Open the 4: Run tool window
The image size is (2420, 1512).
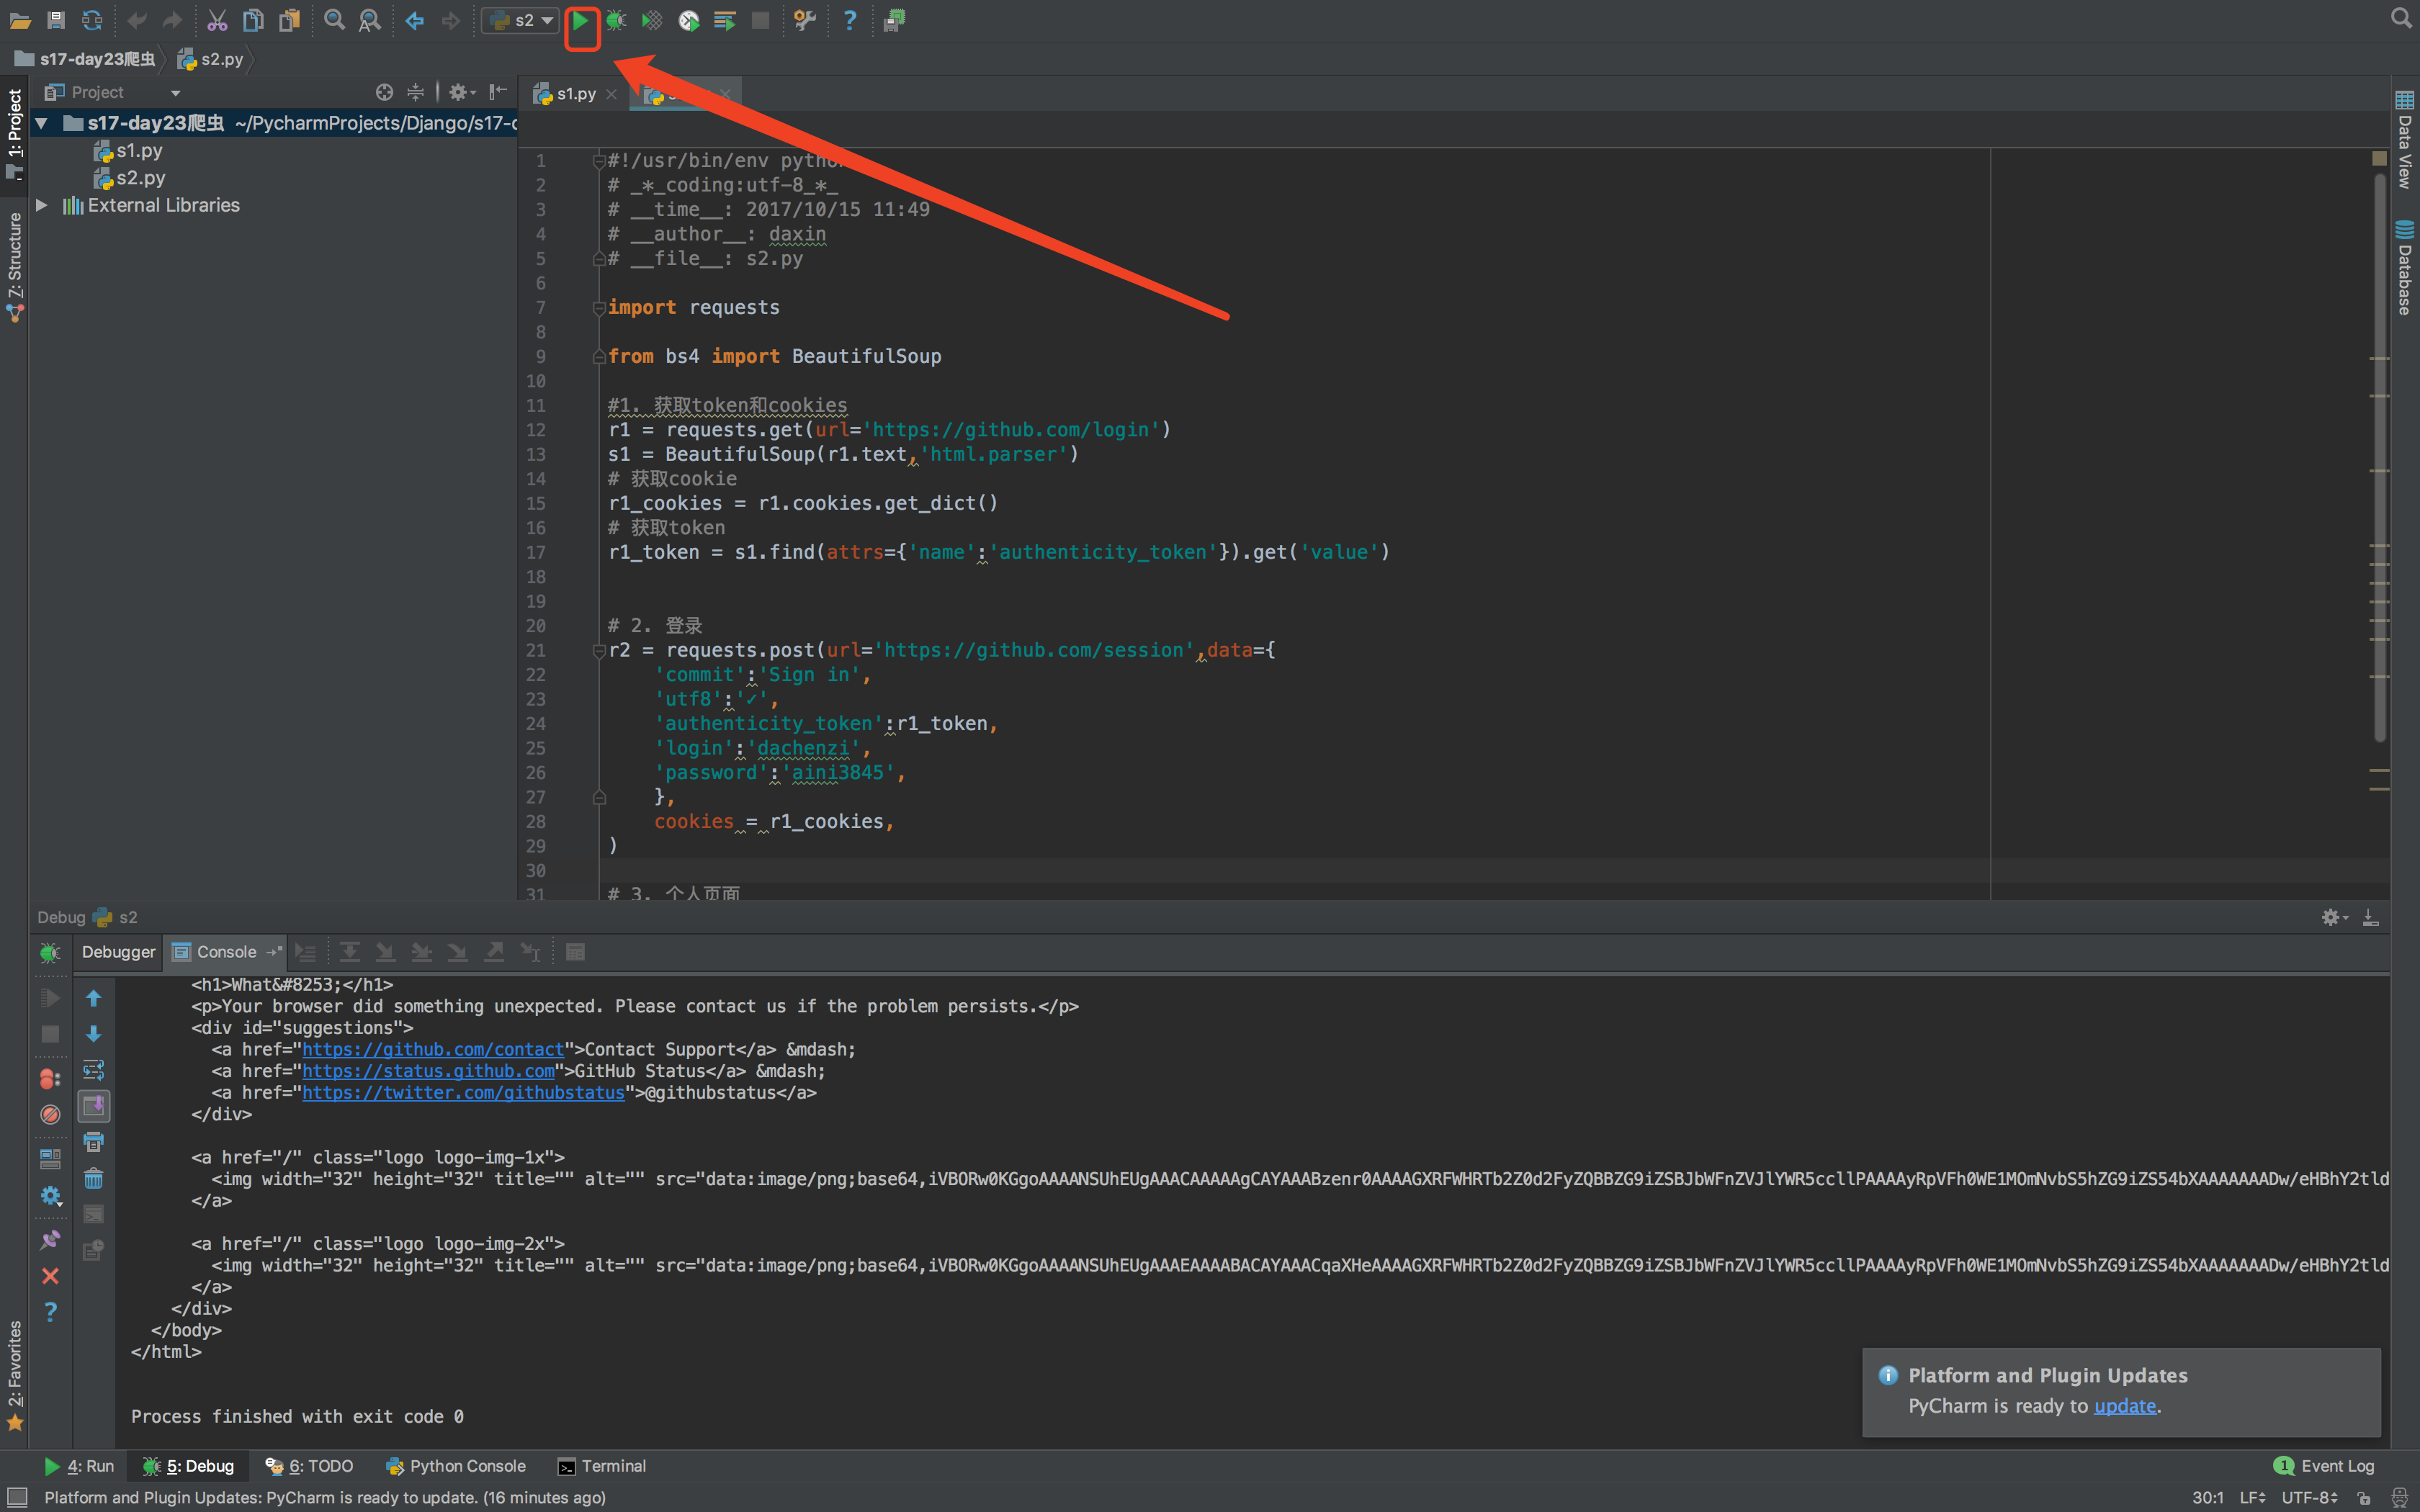pos(80,1466)
